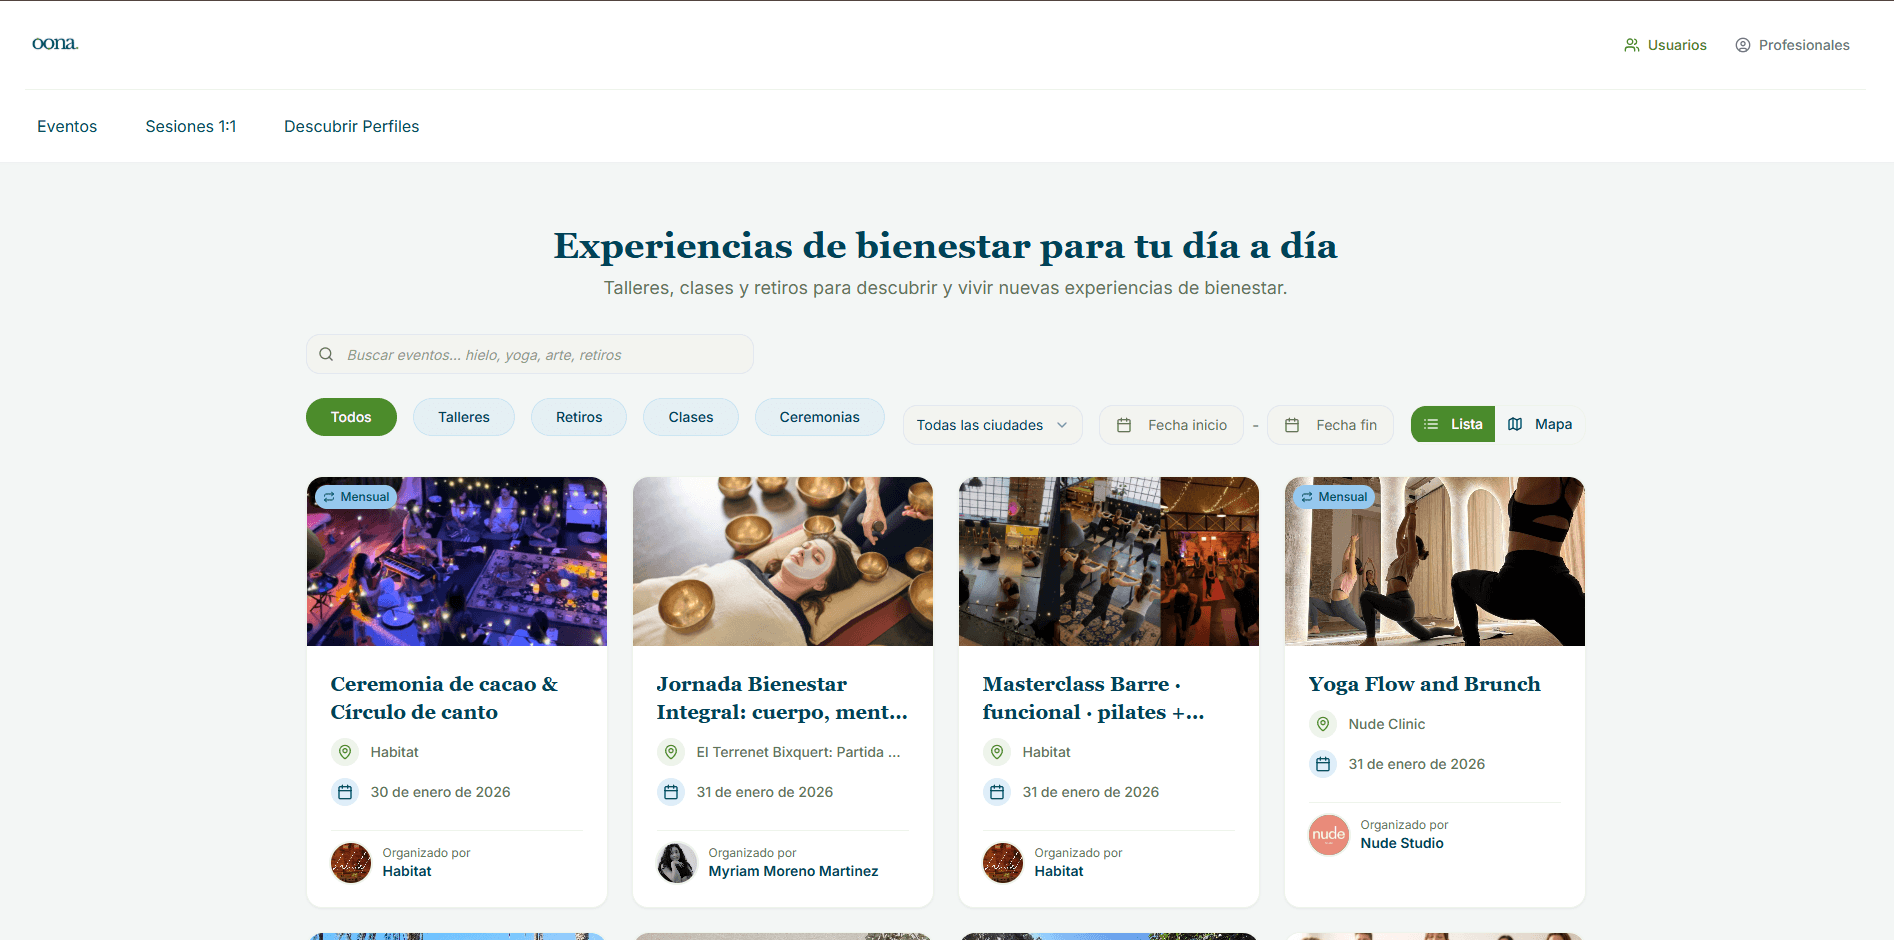Expand the Todas las ciudades dropdown
The width and height of the screenshot is (1894, 940).
coord(992,425)
